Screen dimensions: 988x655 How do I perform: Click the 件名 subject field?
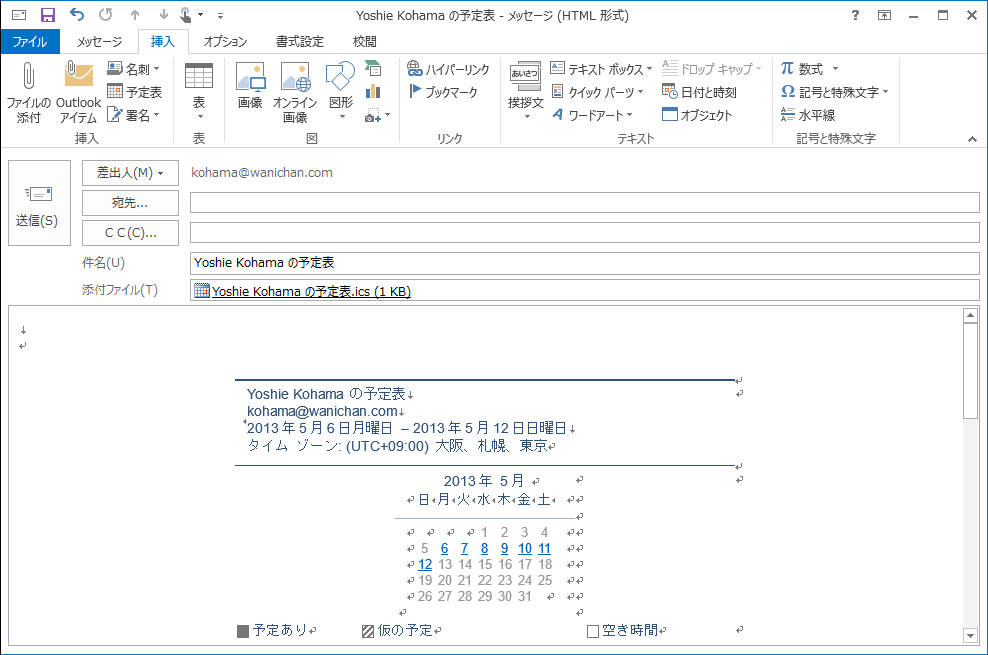[x=585, y=263]
